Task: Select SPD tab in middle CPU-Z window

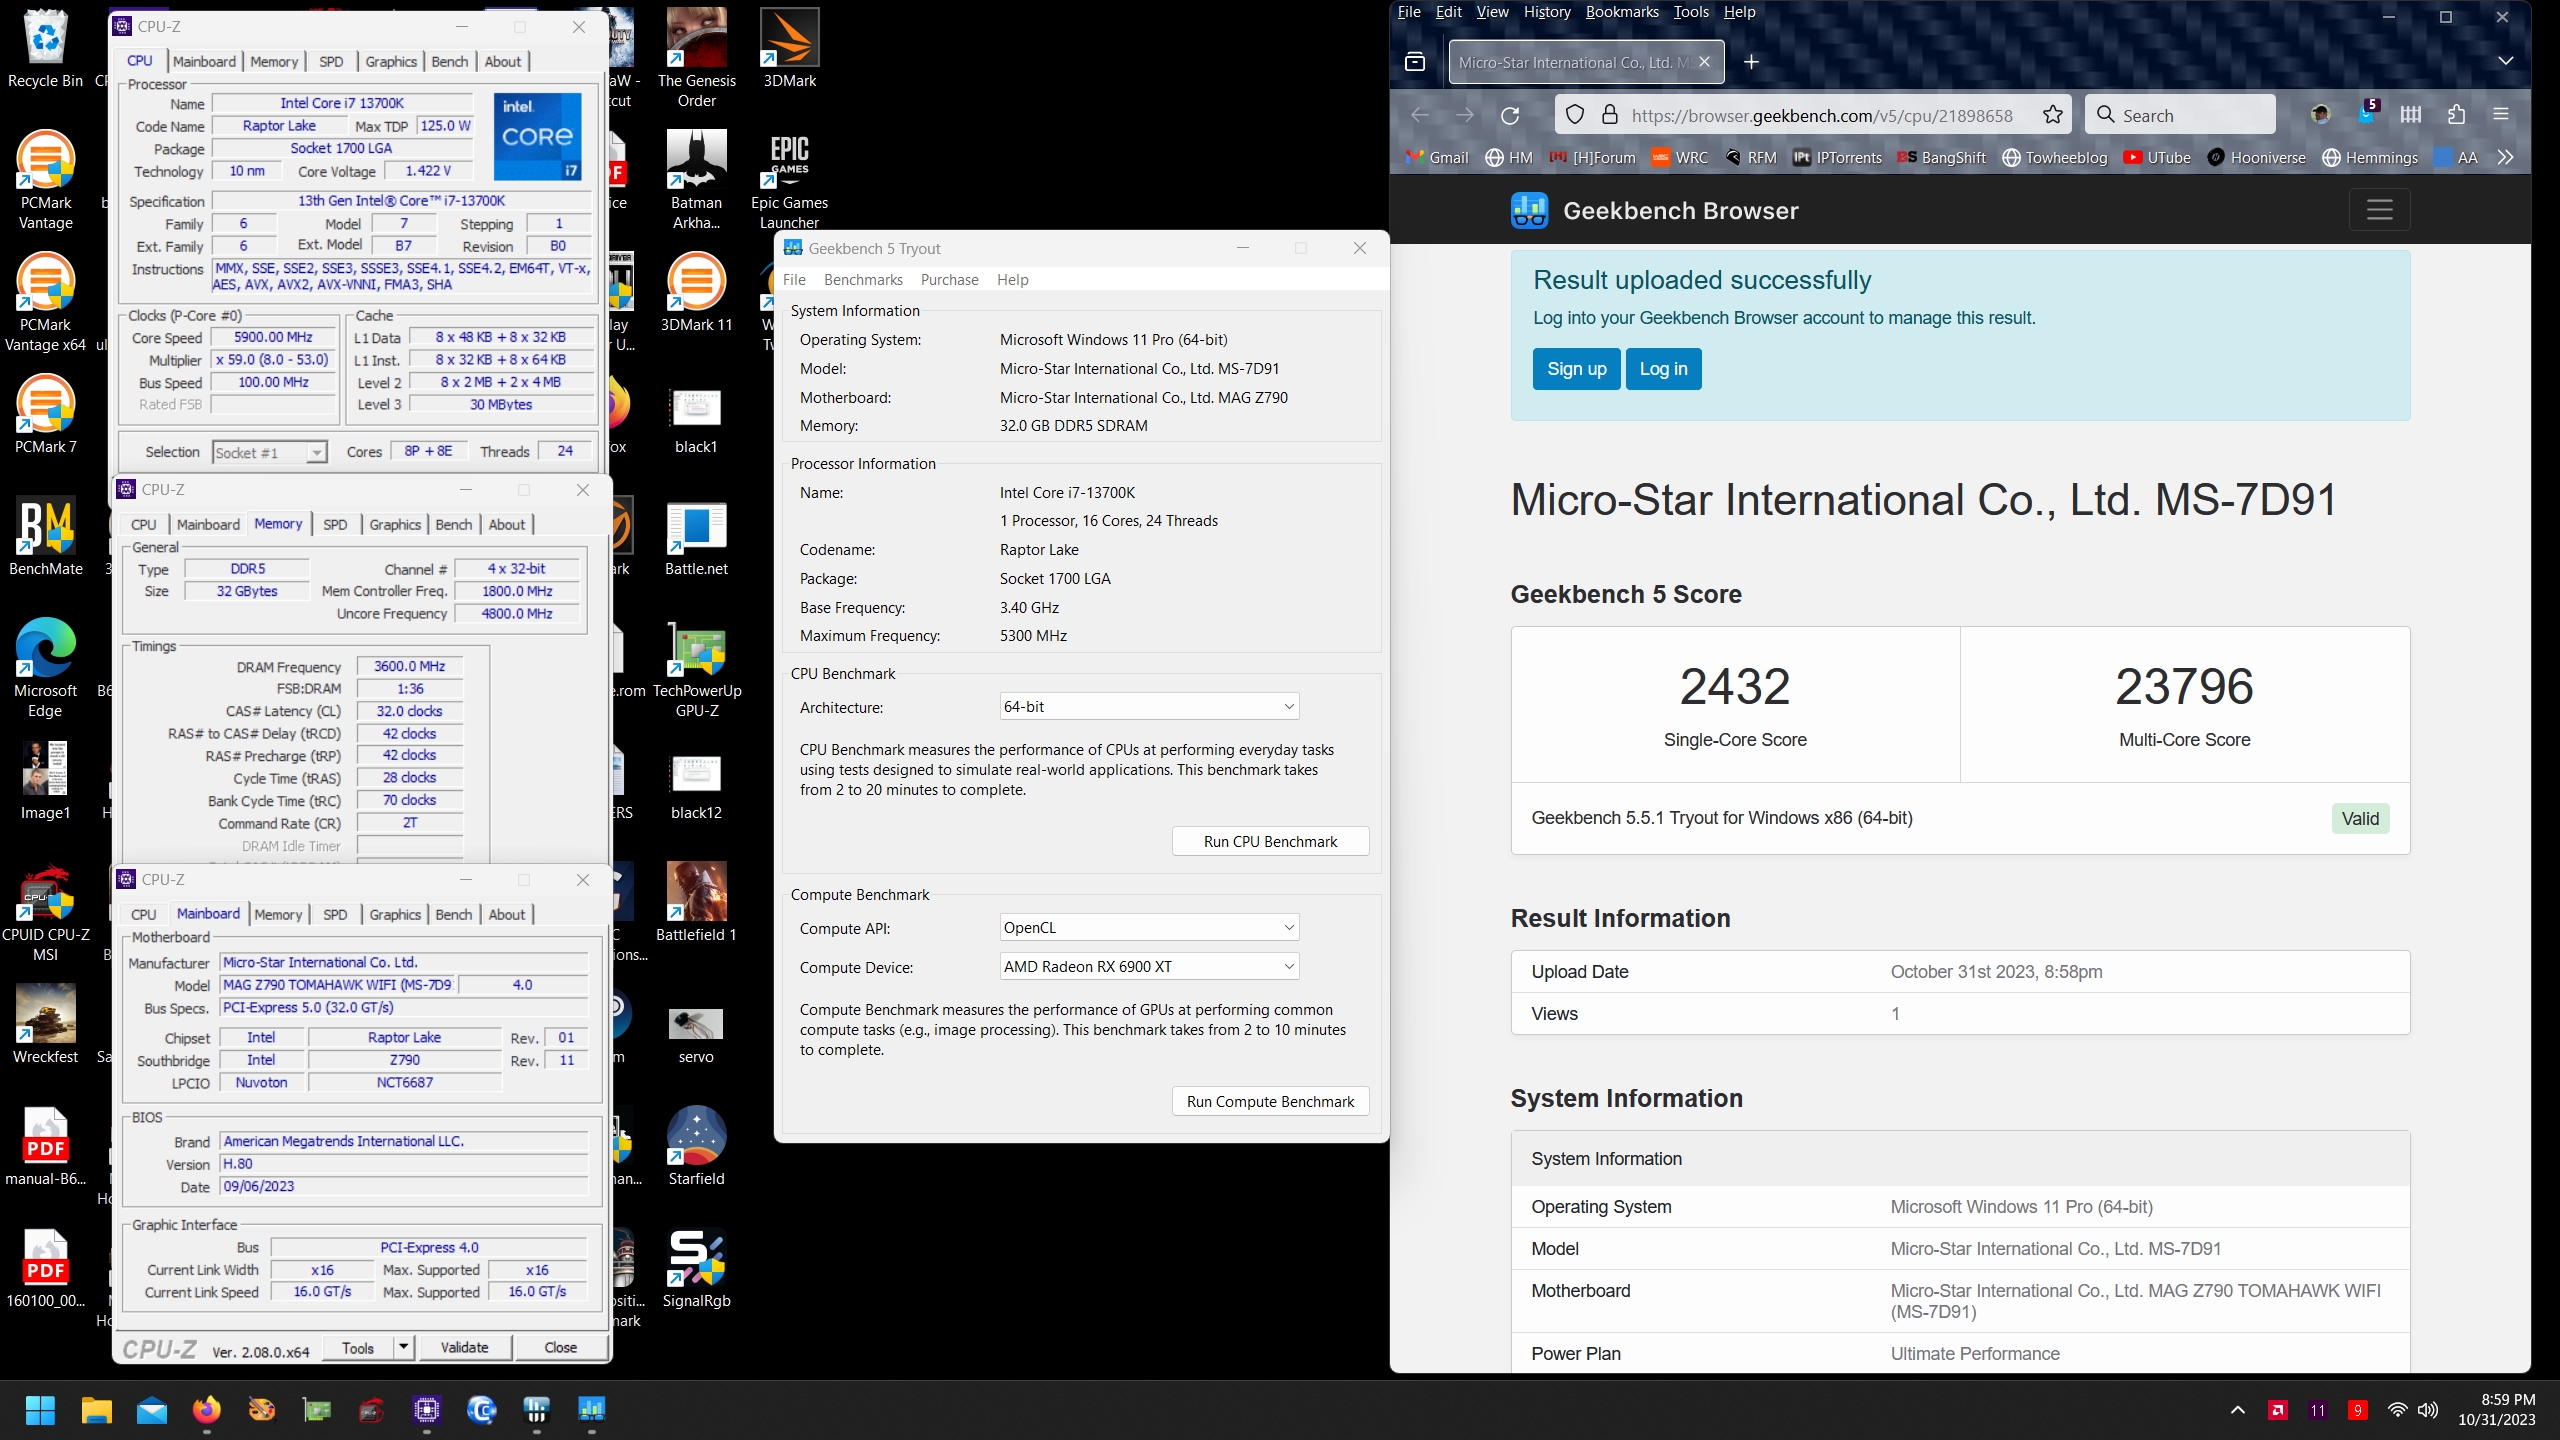Action: tap(335, 524)
